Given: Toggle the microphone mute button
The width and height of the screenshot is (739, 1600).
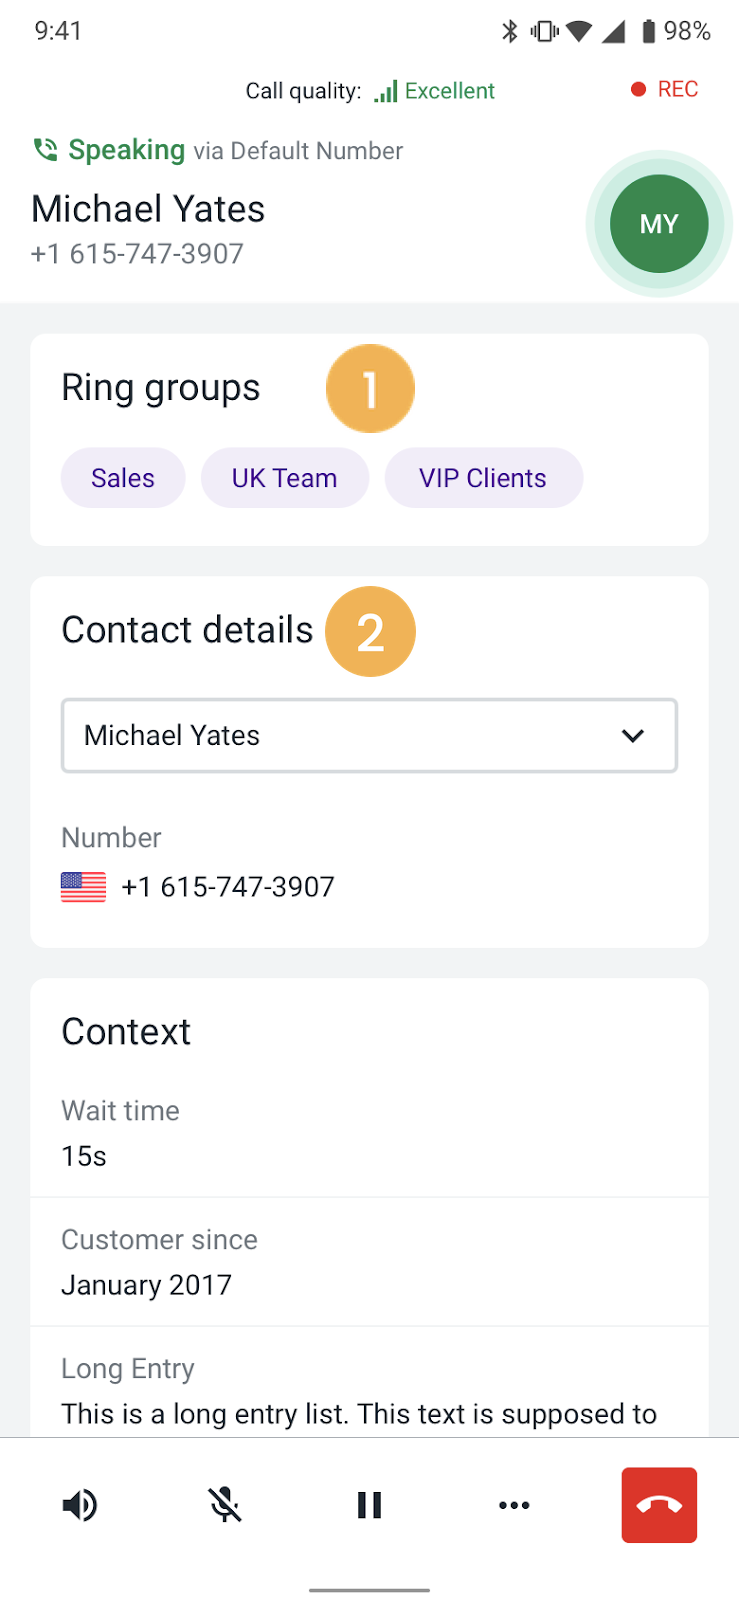Looking at the screenshot, I should point(225,1505).
